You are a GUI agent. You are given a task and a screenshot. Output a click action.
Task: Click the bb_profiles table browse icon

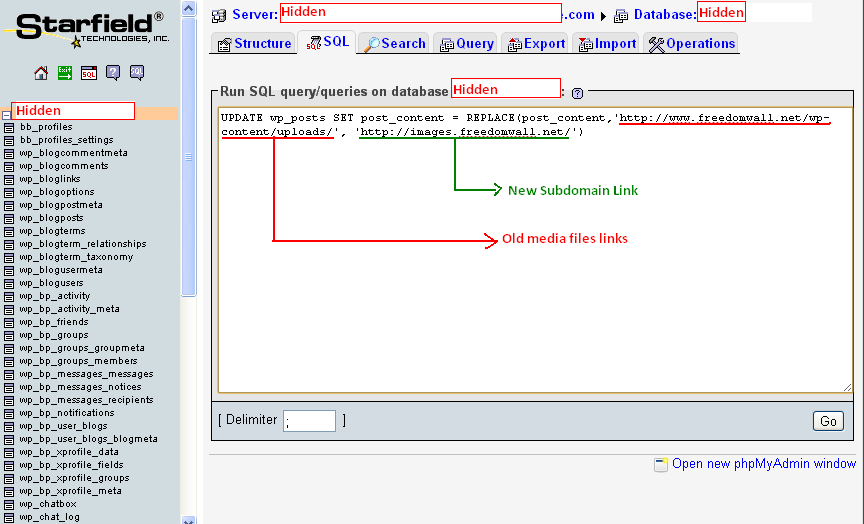point(9,127)
